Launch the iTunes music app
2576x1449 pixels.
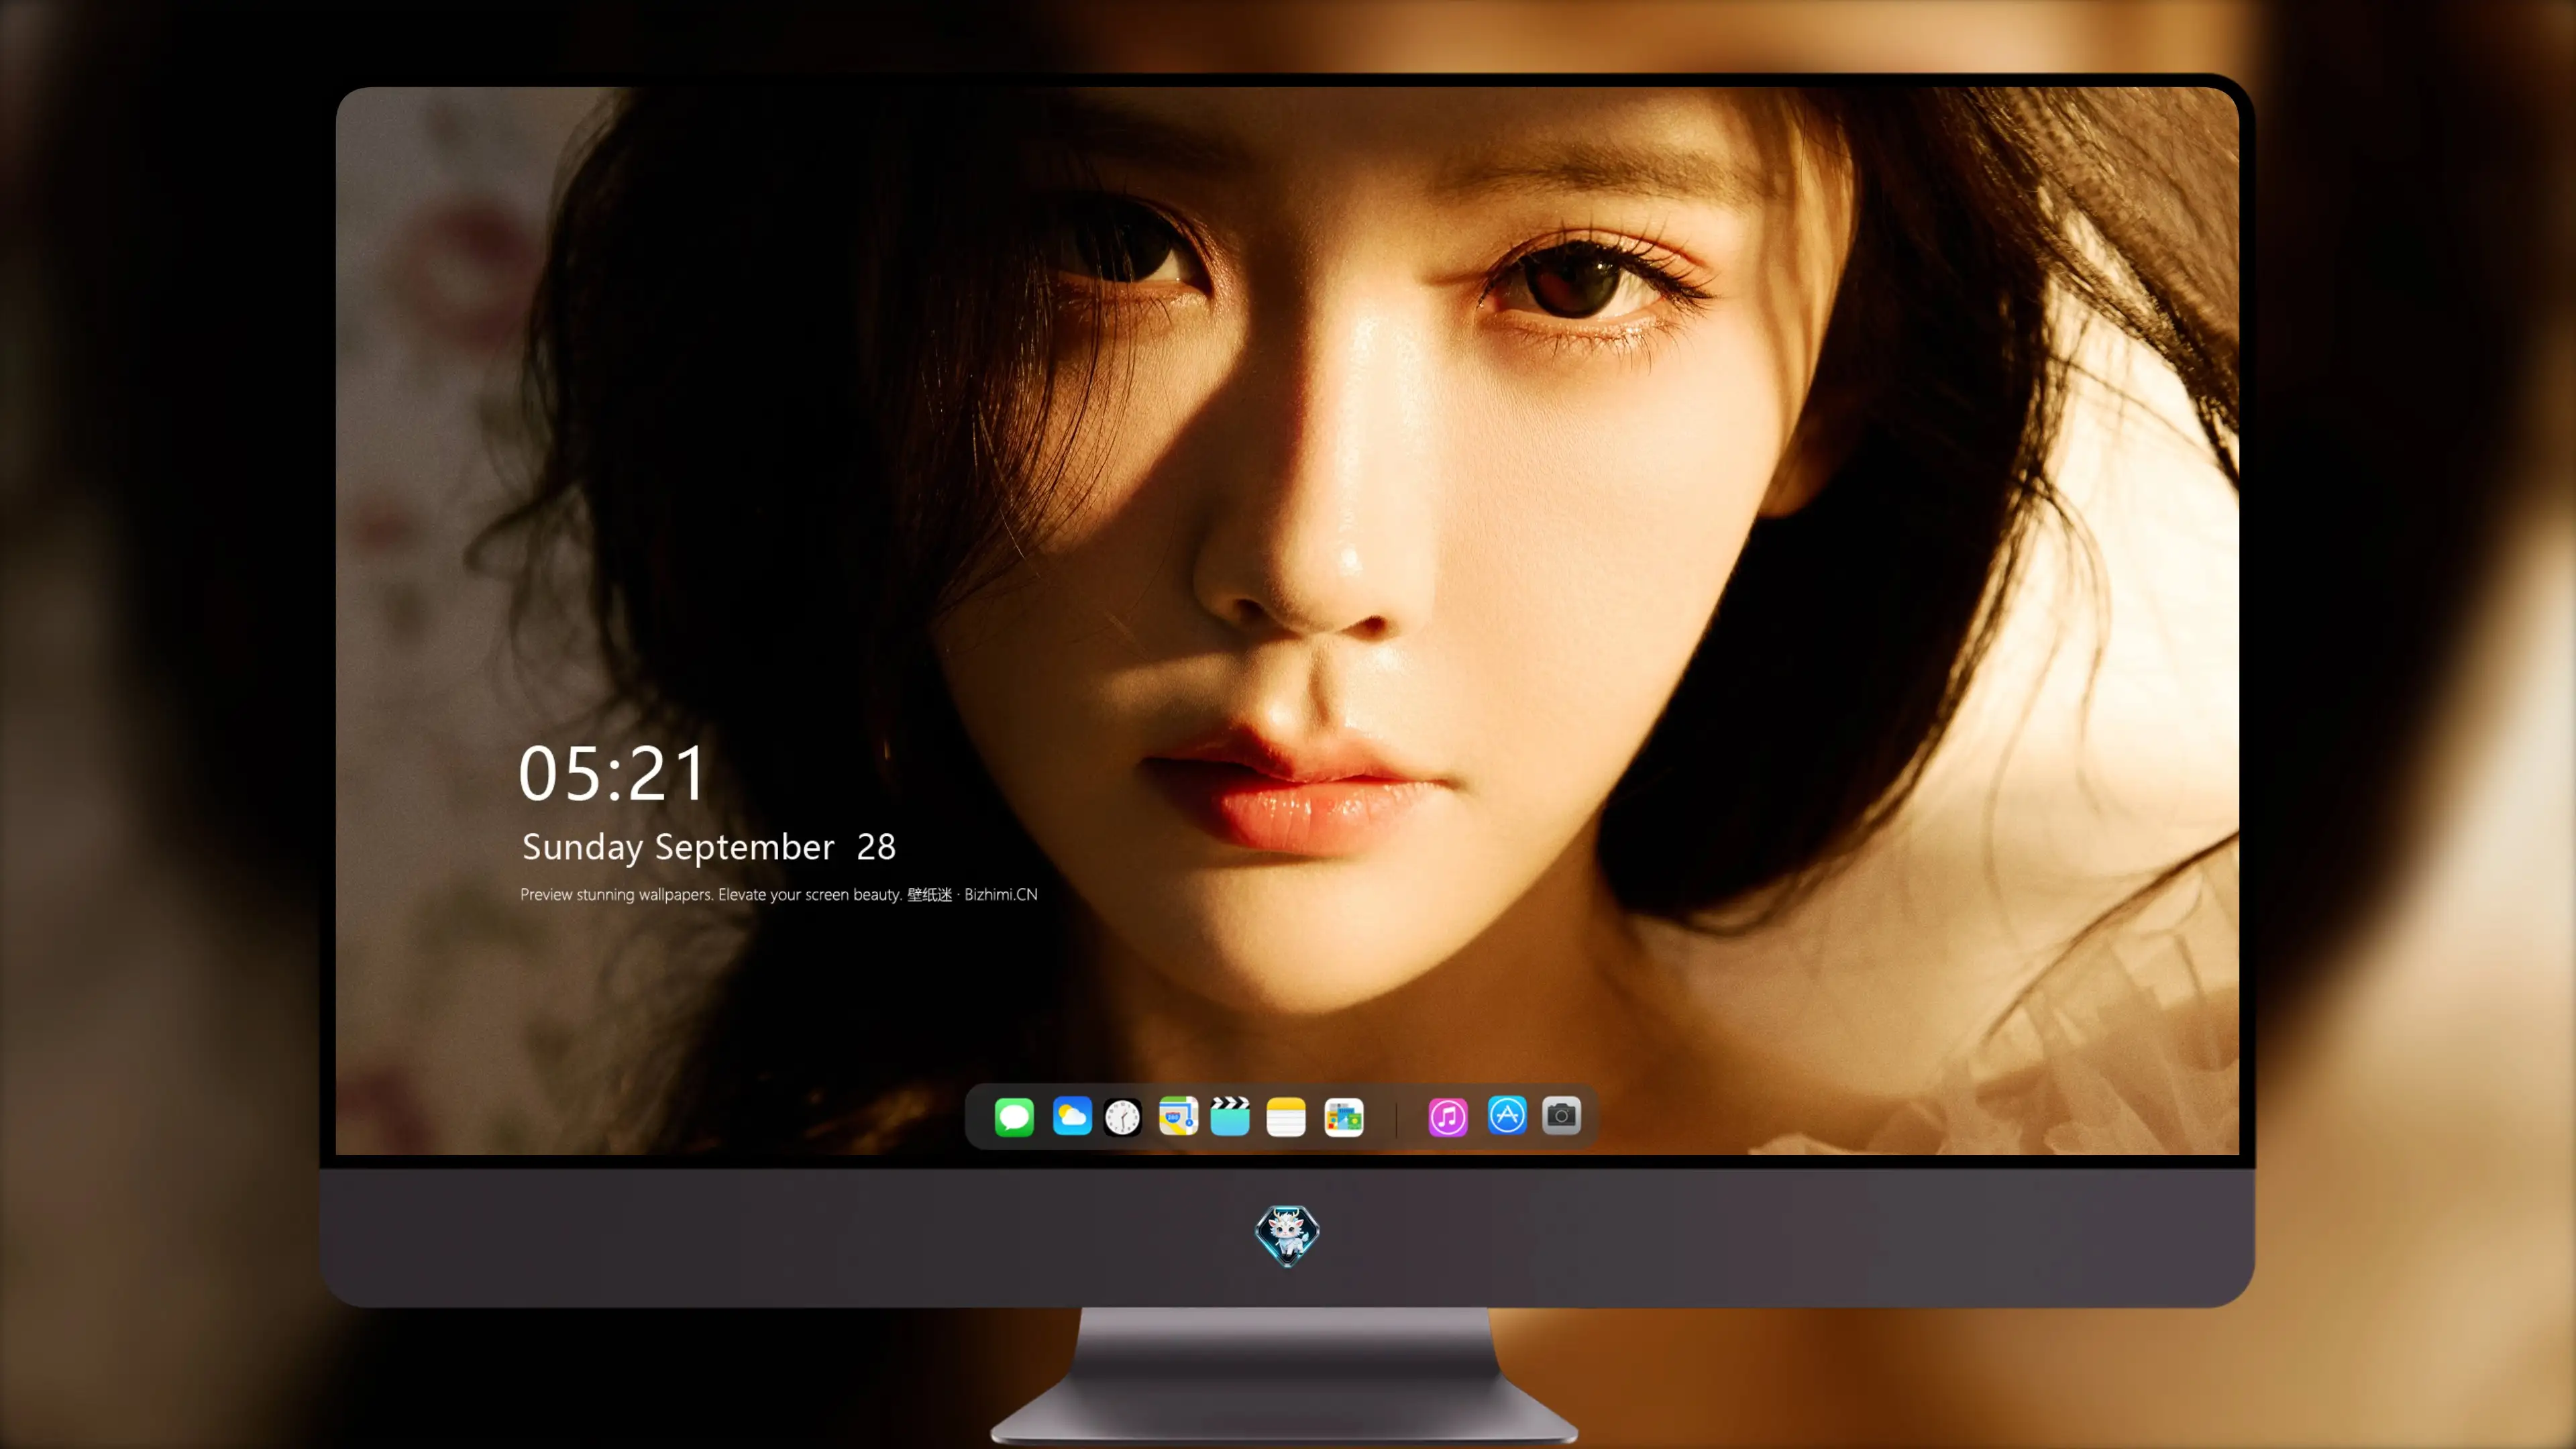pyautogui.click(x=1448, y=1116)
